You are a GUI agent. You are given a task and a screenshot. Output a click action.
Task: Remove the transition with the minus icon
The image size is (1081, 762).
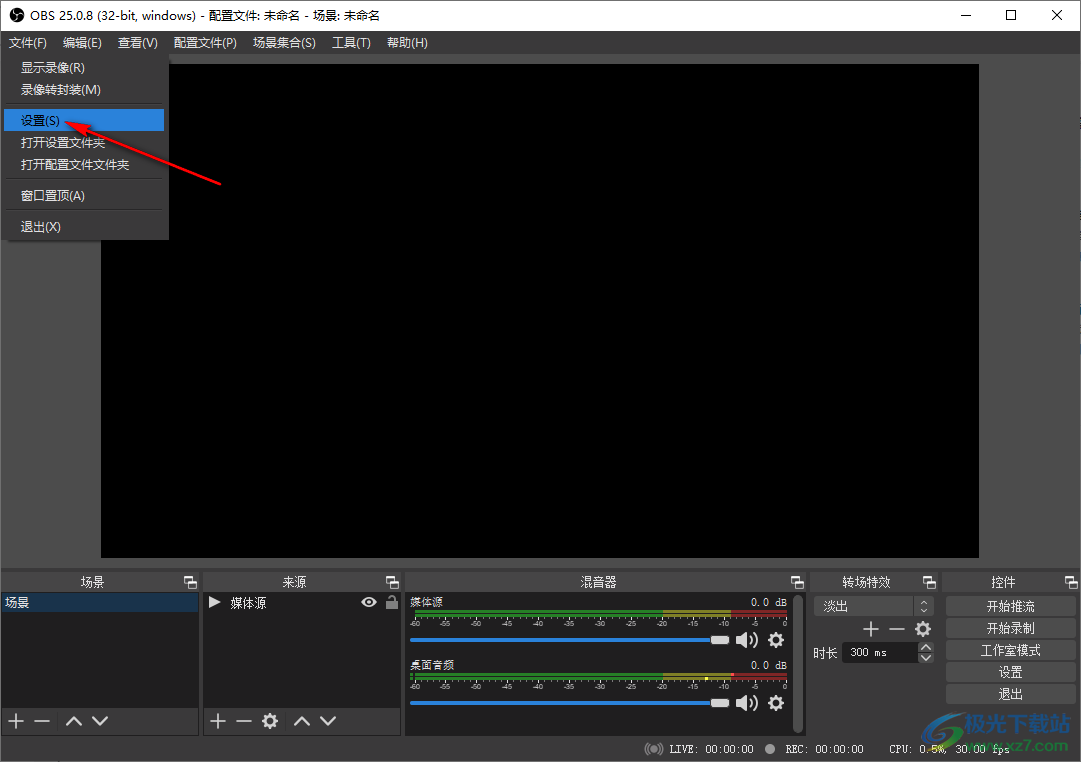click(896, 629)
